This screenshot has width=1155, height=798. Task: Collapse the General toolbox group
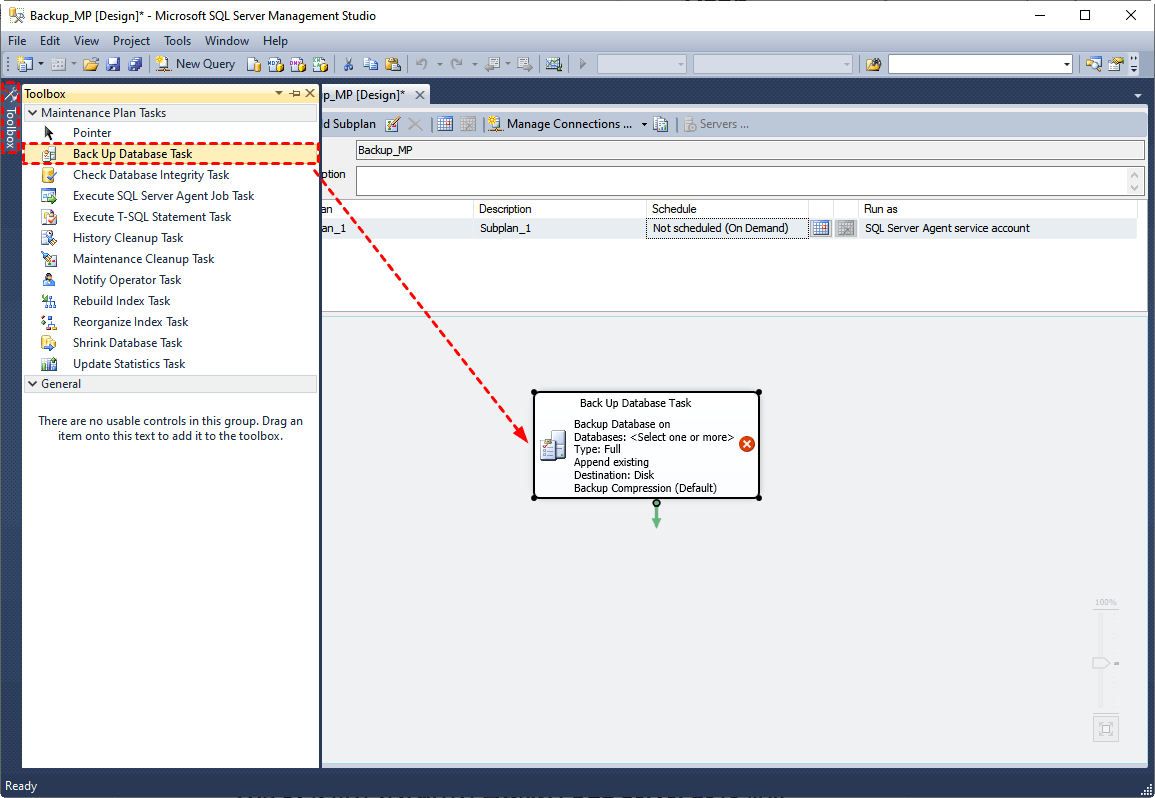click(33, 383)
